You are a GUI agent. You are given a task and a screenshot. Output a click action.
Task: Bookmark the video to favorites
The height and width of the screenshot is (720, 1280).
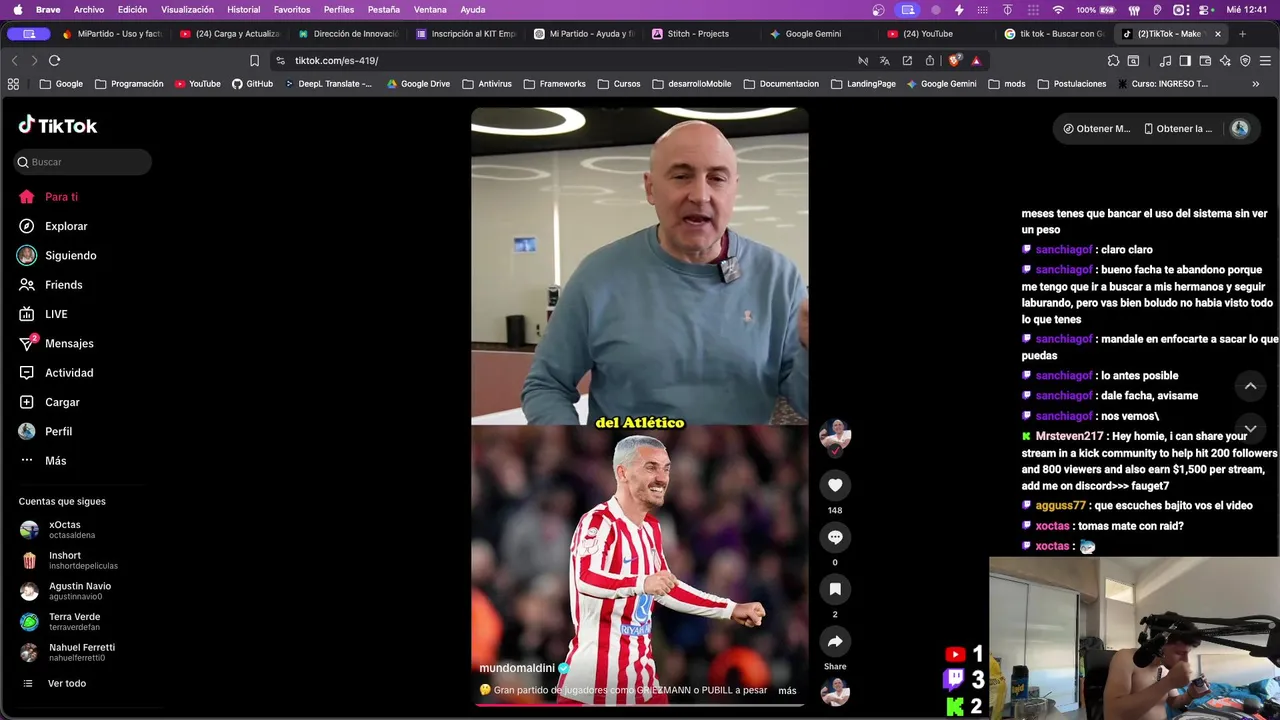point(835,589)
